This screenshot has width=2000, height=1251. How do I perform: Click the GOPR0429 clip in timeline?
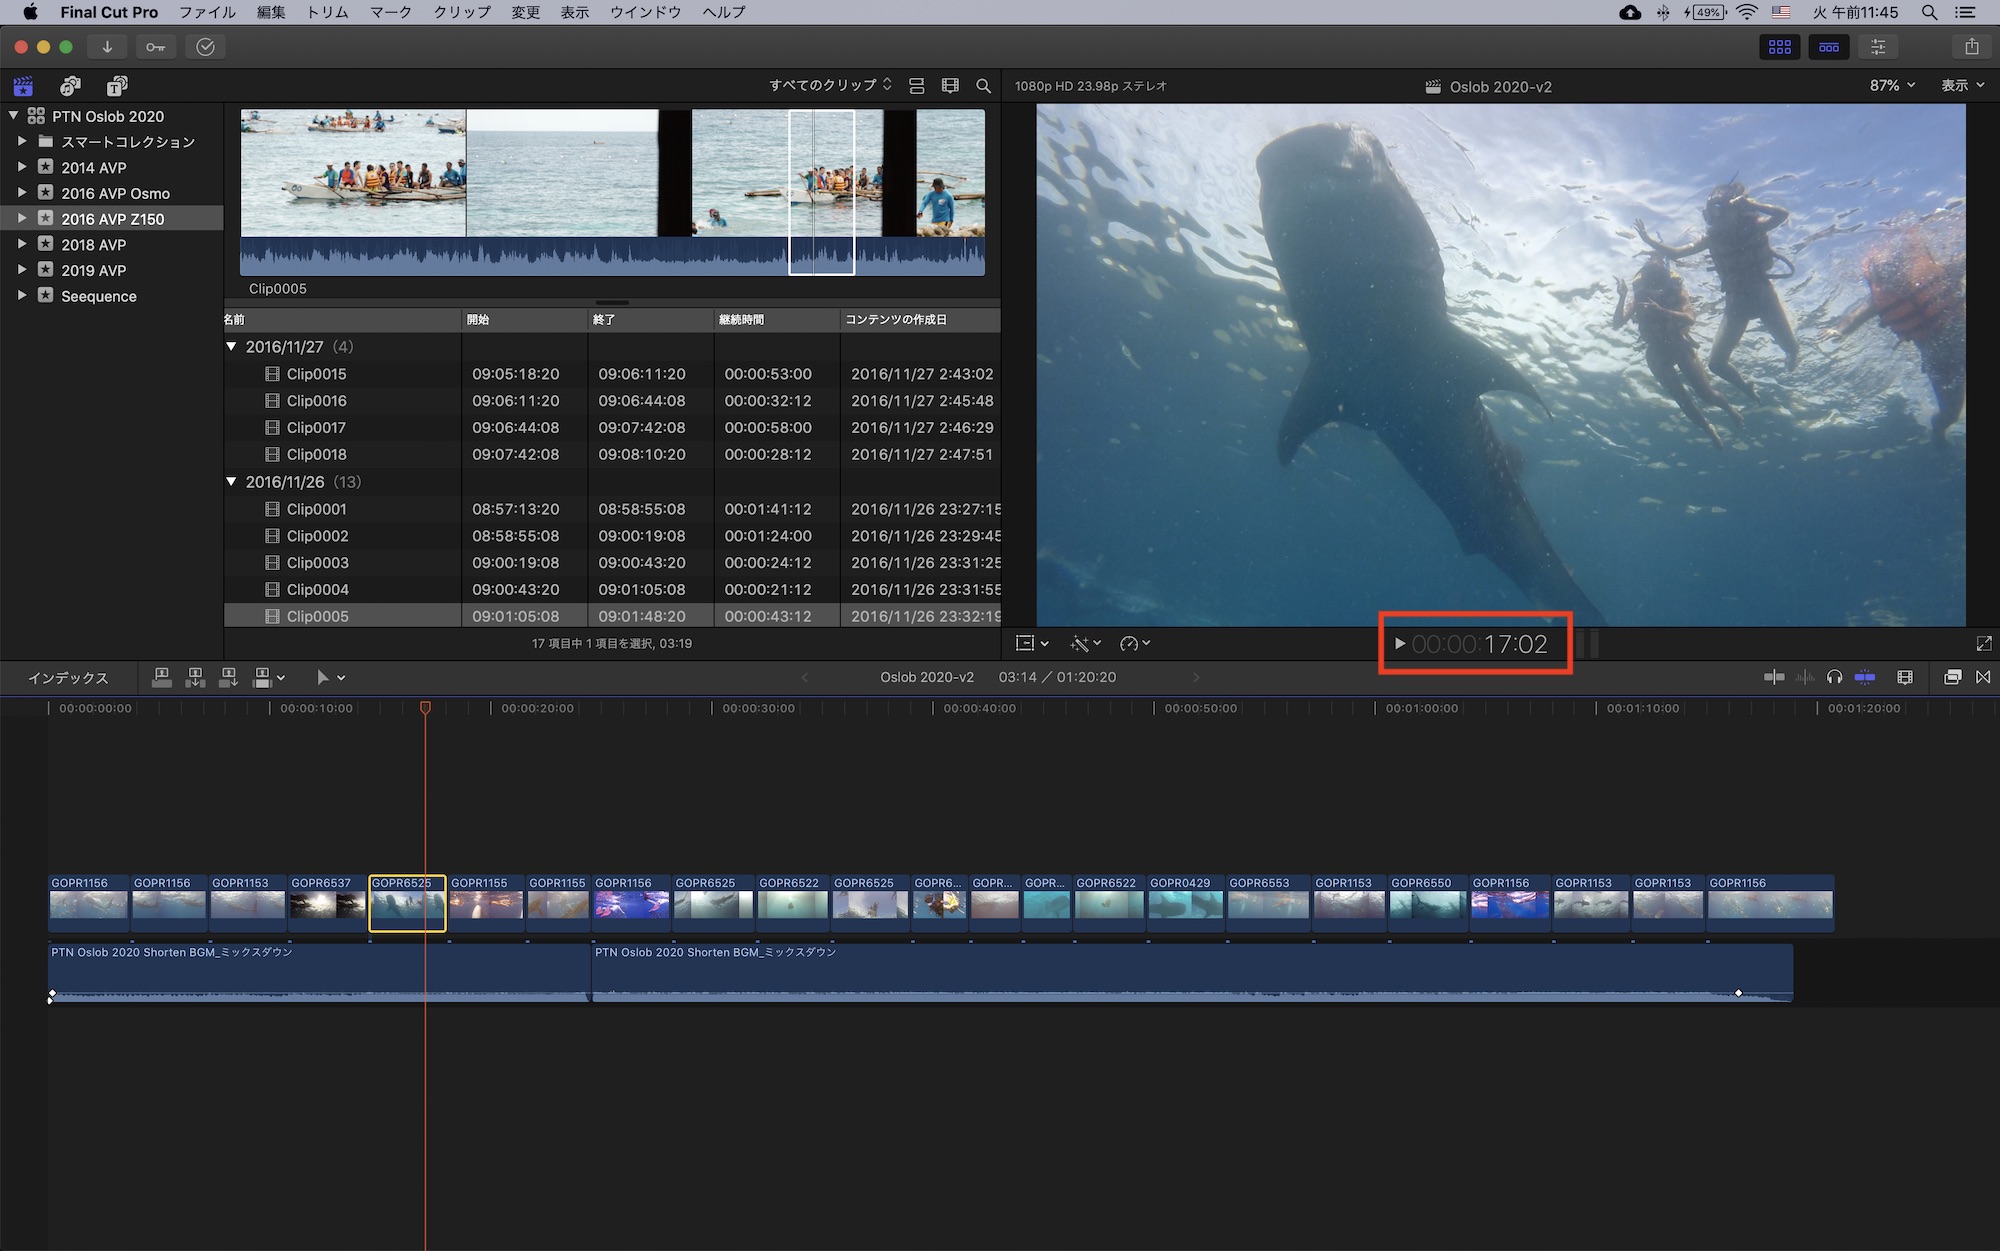coord(1185,903)
